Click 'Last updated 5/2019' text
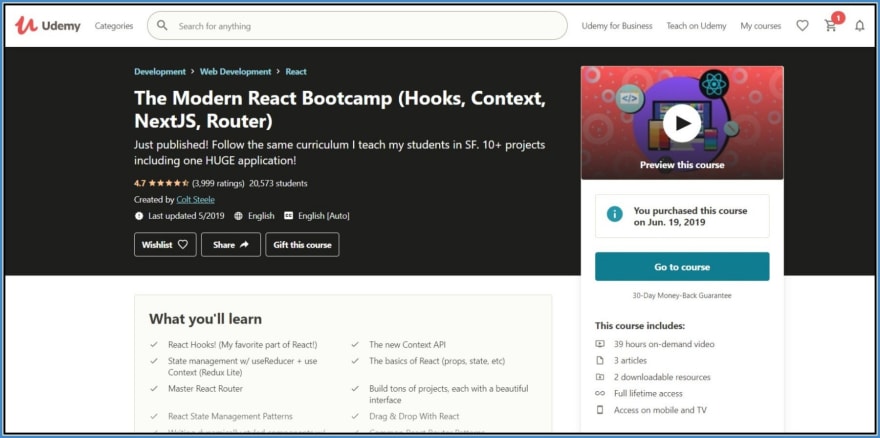Image resolution: width=880 pixels, height=438 pixels. 186,216
